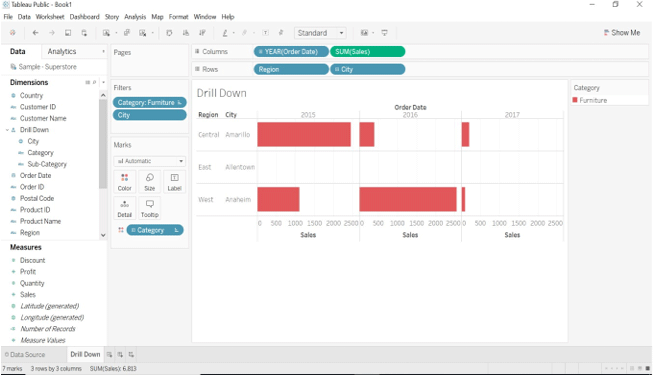653x375 pixels.
Task: Click the Redo forward arrow in toolbar
Action: [x=52, y=33]
